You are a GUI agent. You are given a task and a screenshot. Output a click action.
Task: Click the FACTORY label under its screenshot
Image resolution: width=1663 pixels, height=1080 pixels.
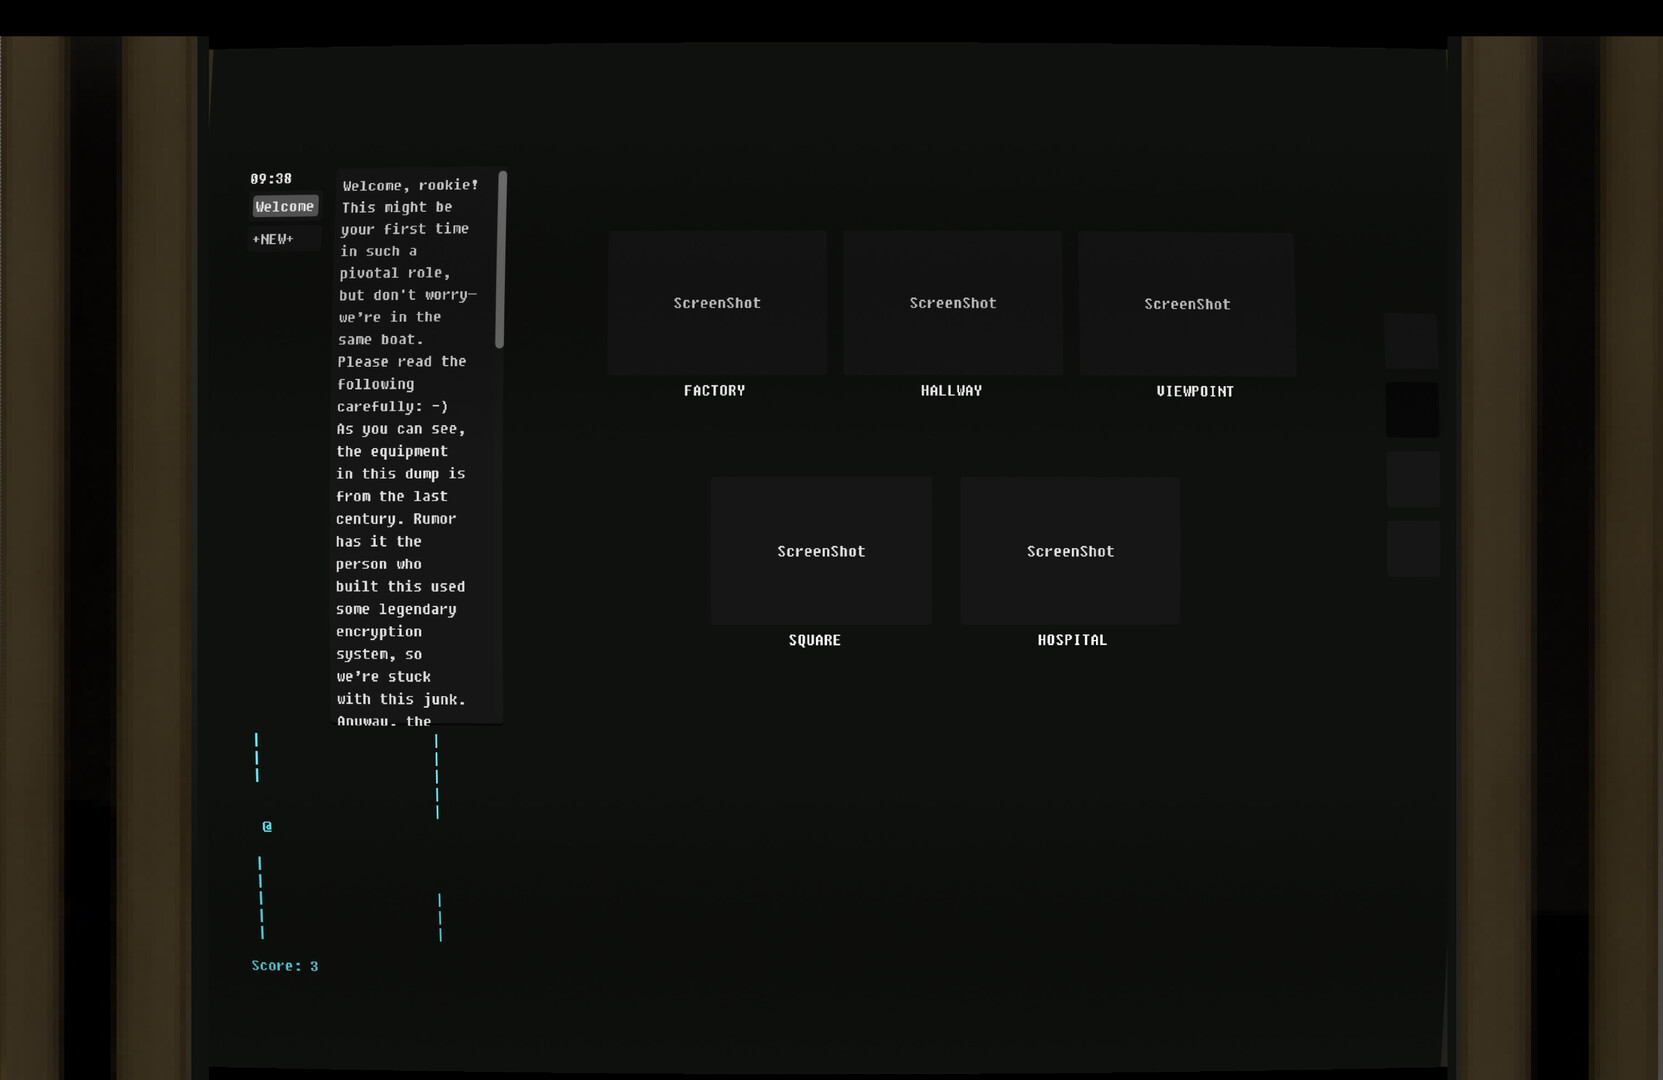click(x=714, y=390)
